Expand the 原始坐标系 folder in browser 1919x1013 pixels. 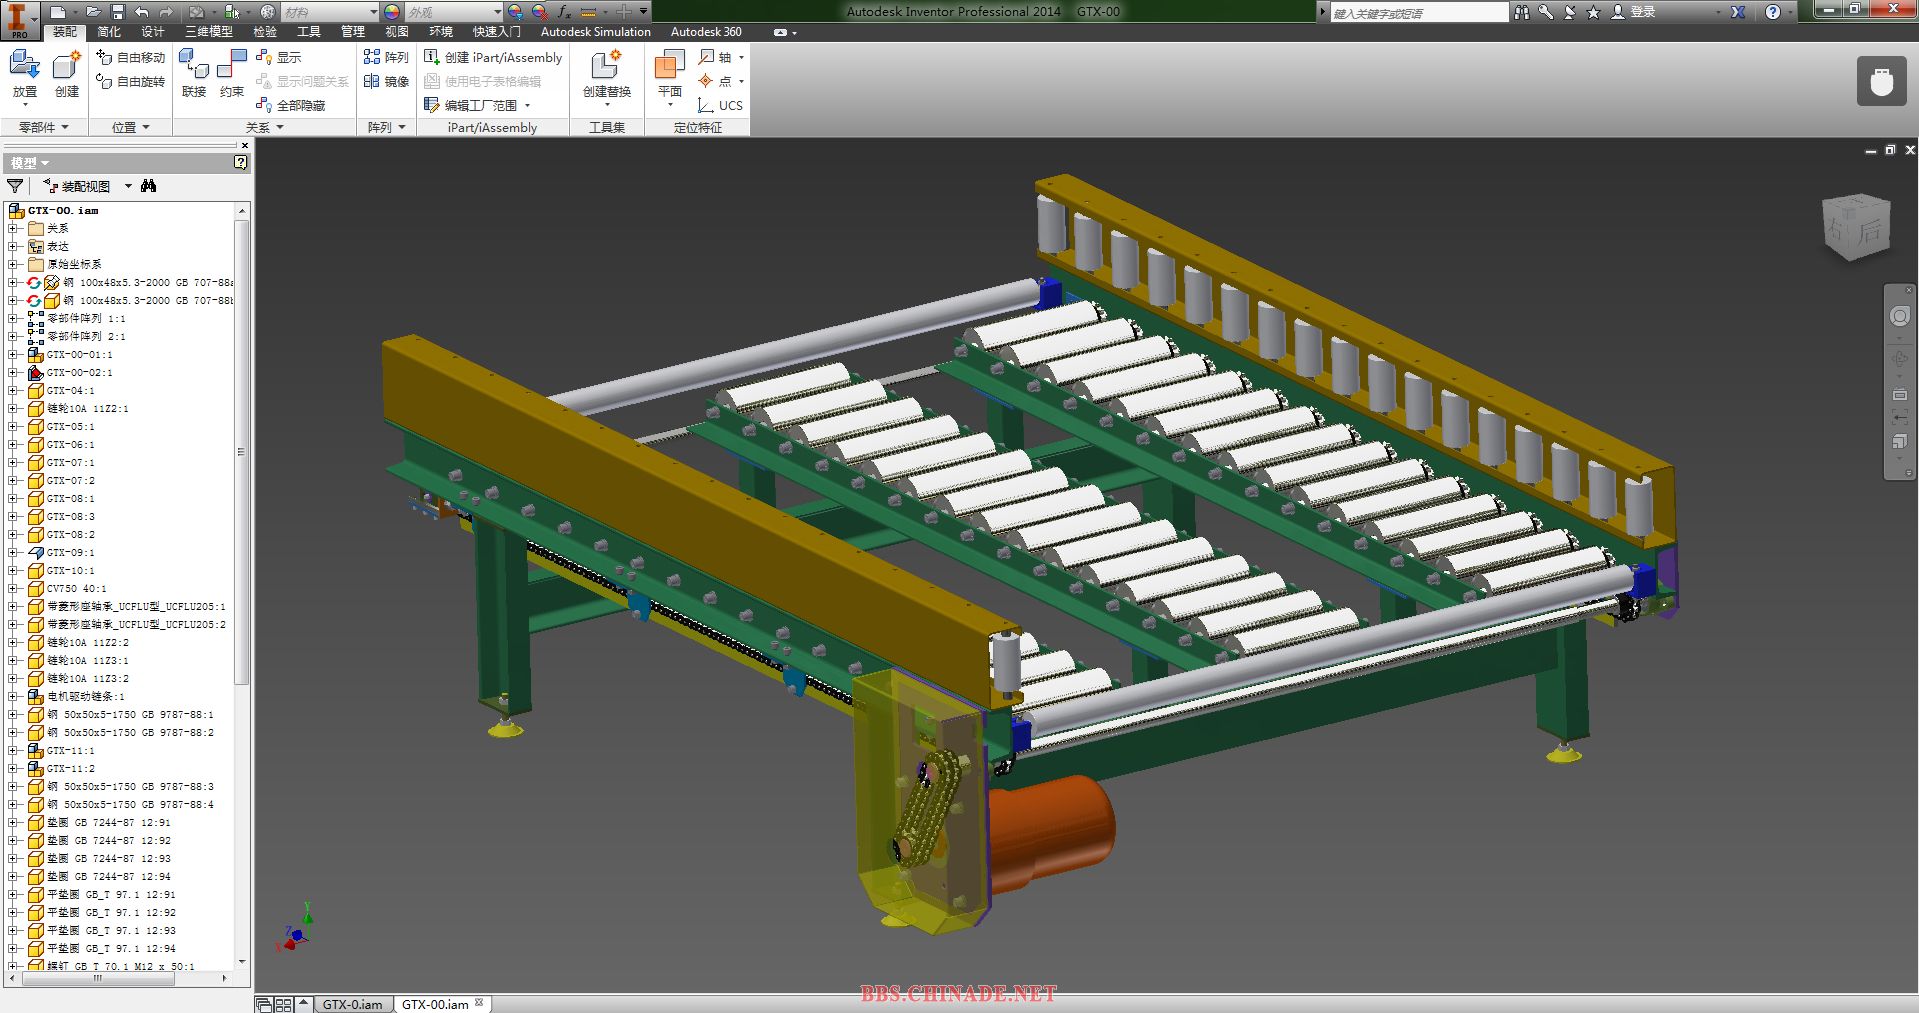12,265
